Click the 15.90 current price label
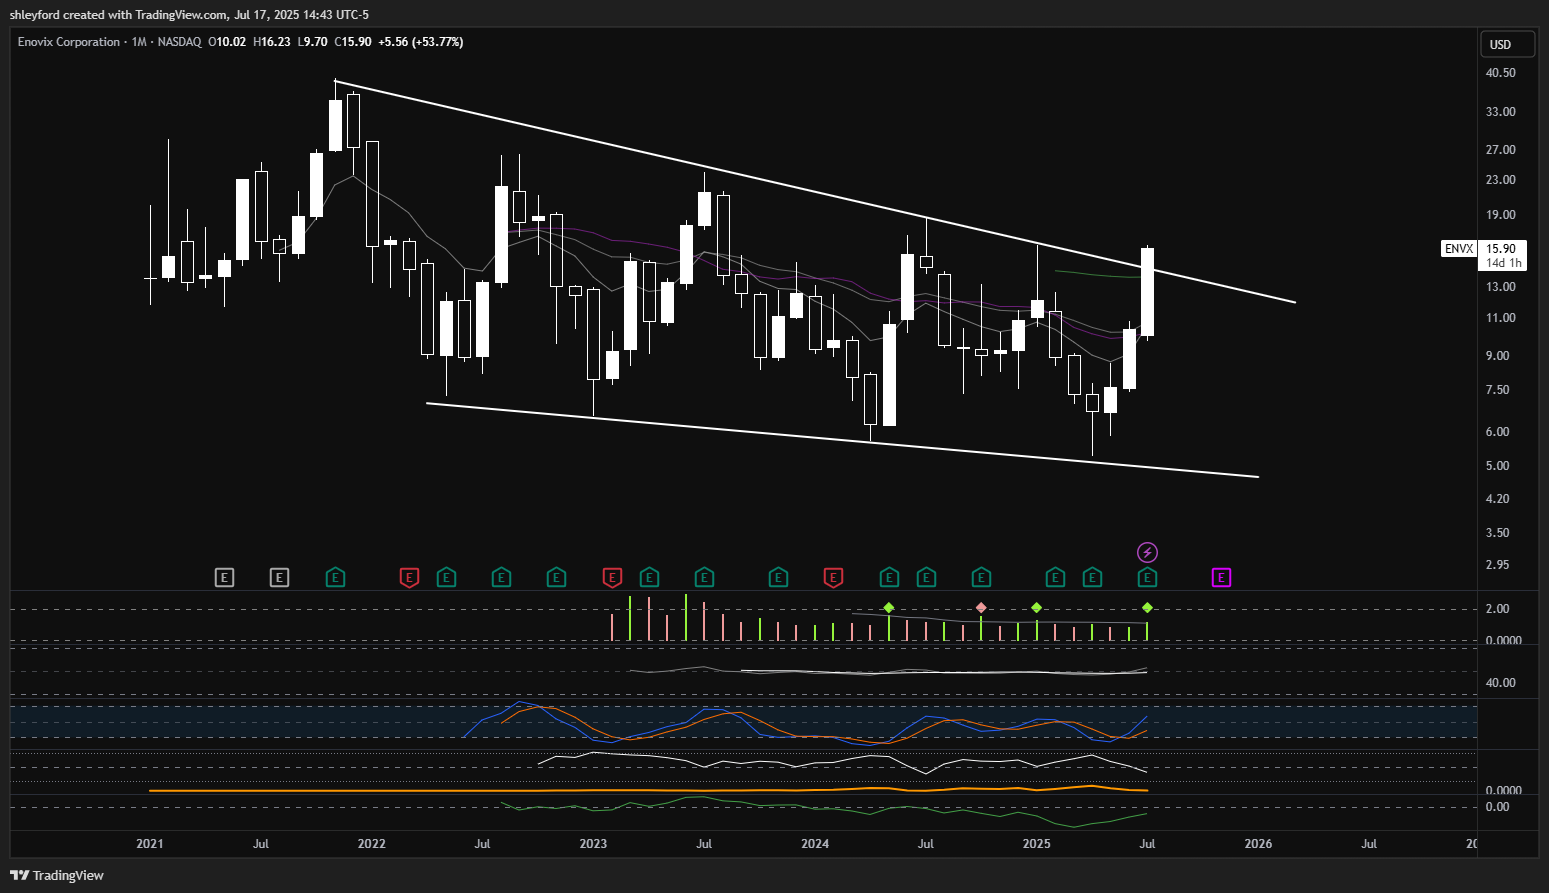This screenshot has width=1549, height=893. [1501, 249]
